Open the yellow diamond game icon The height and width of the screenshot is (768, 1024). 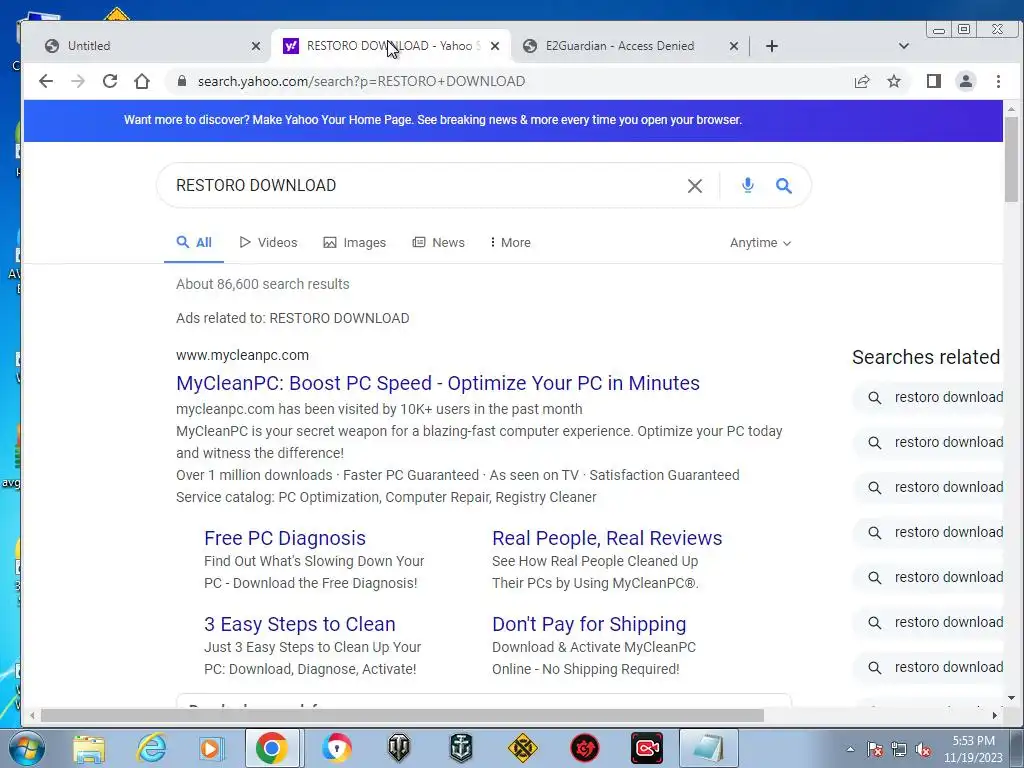522,748
